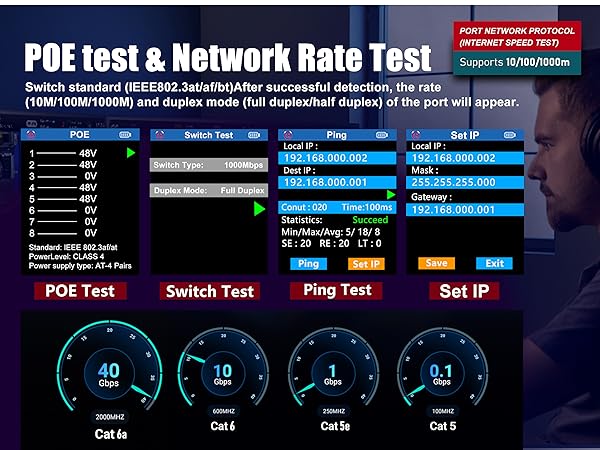Click POE line 5 showing 48V
Image resolution: width=600 pixels, height=450 pixels.
point(63,199)
